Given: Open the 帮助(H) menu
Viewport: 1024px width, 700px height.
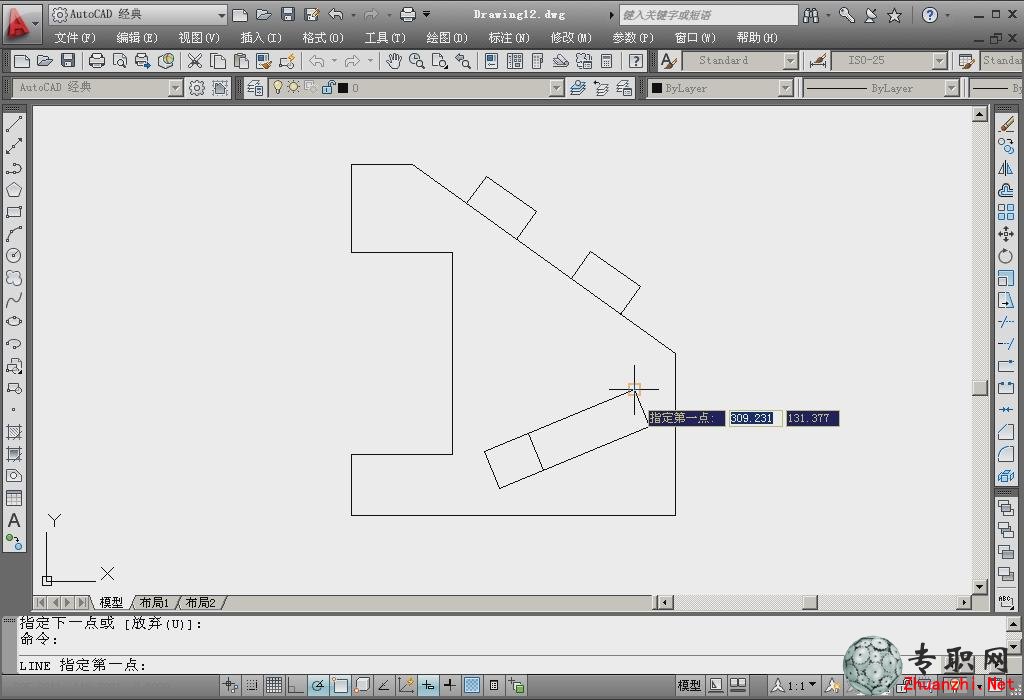Looking at the screenshot, I should [x=757, y=38].
